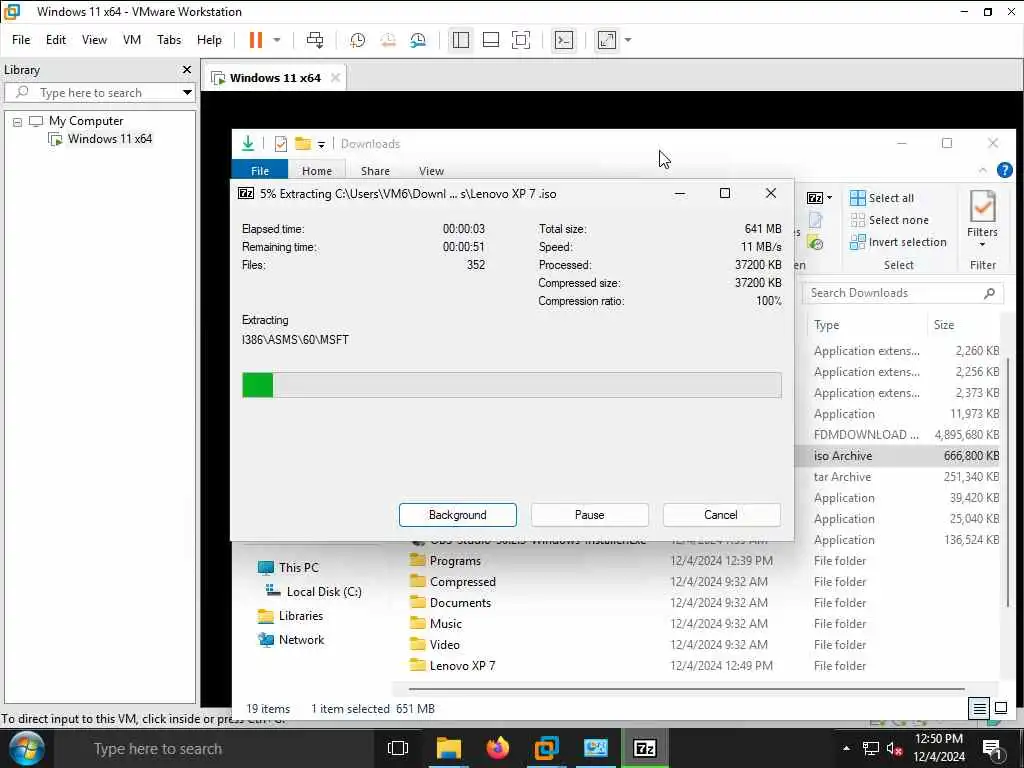1024x768 pixels.
Task: Open the Tabs menu
Action: (x=169, y=40)
